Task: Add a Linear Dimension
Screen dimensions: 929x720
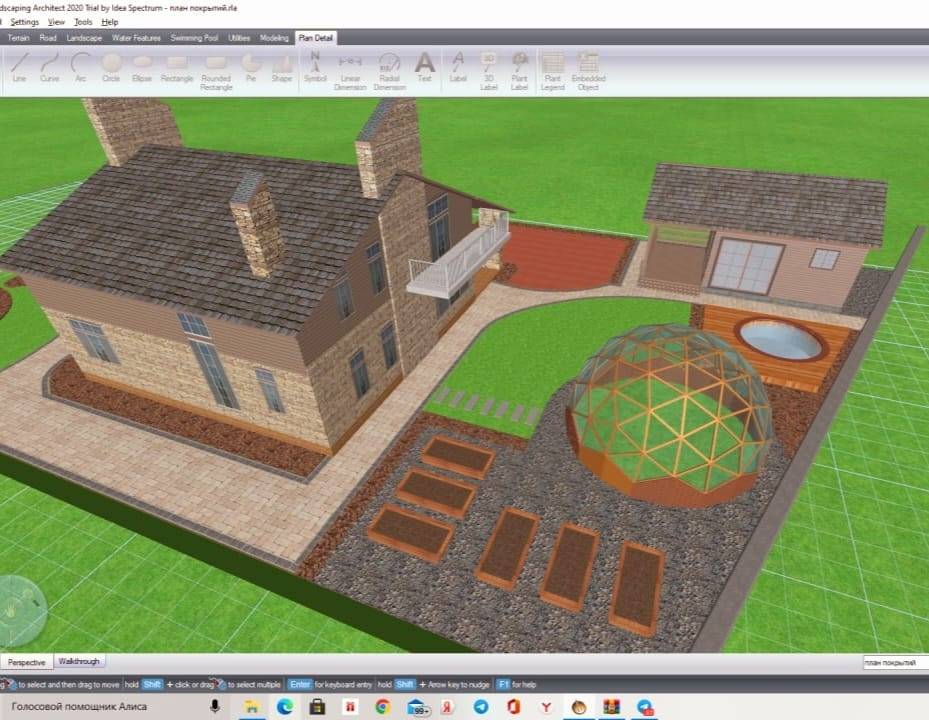Action: pyautogui.click(x=350, y=68)
